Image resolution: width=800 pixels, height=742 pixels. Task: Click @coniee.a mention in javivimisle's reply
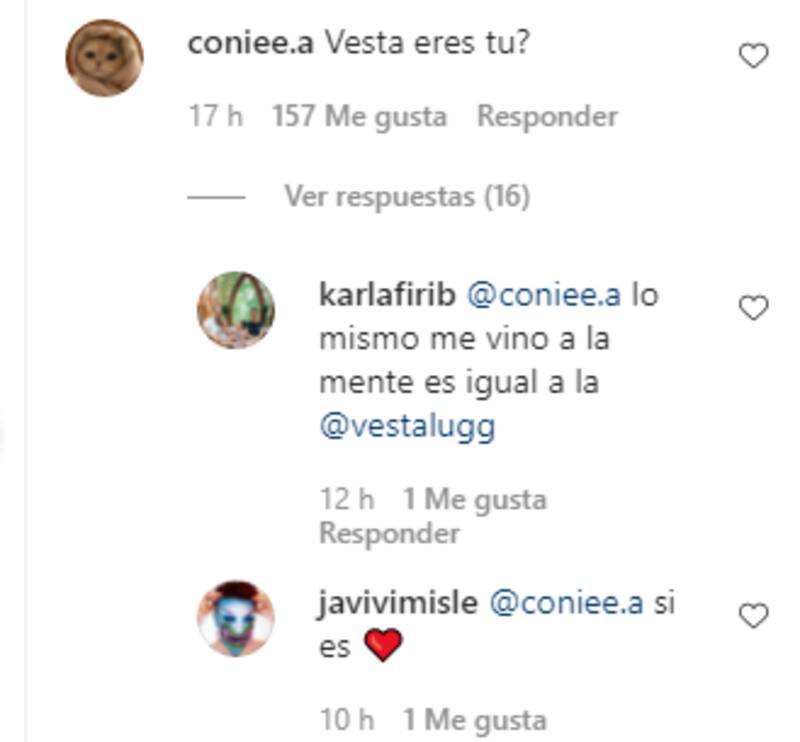click(566, 604)
